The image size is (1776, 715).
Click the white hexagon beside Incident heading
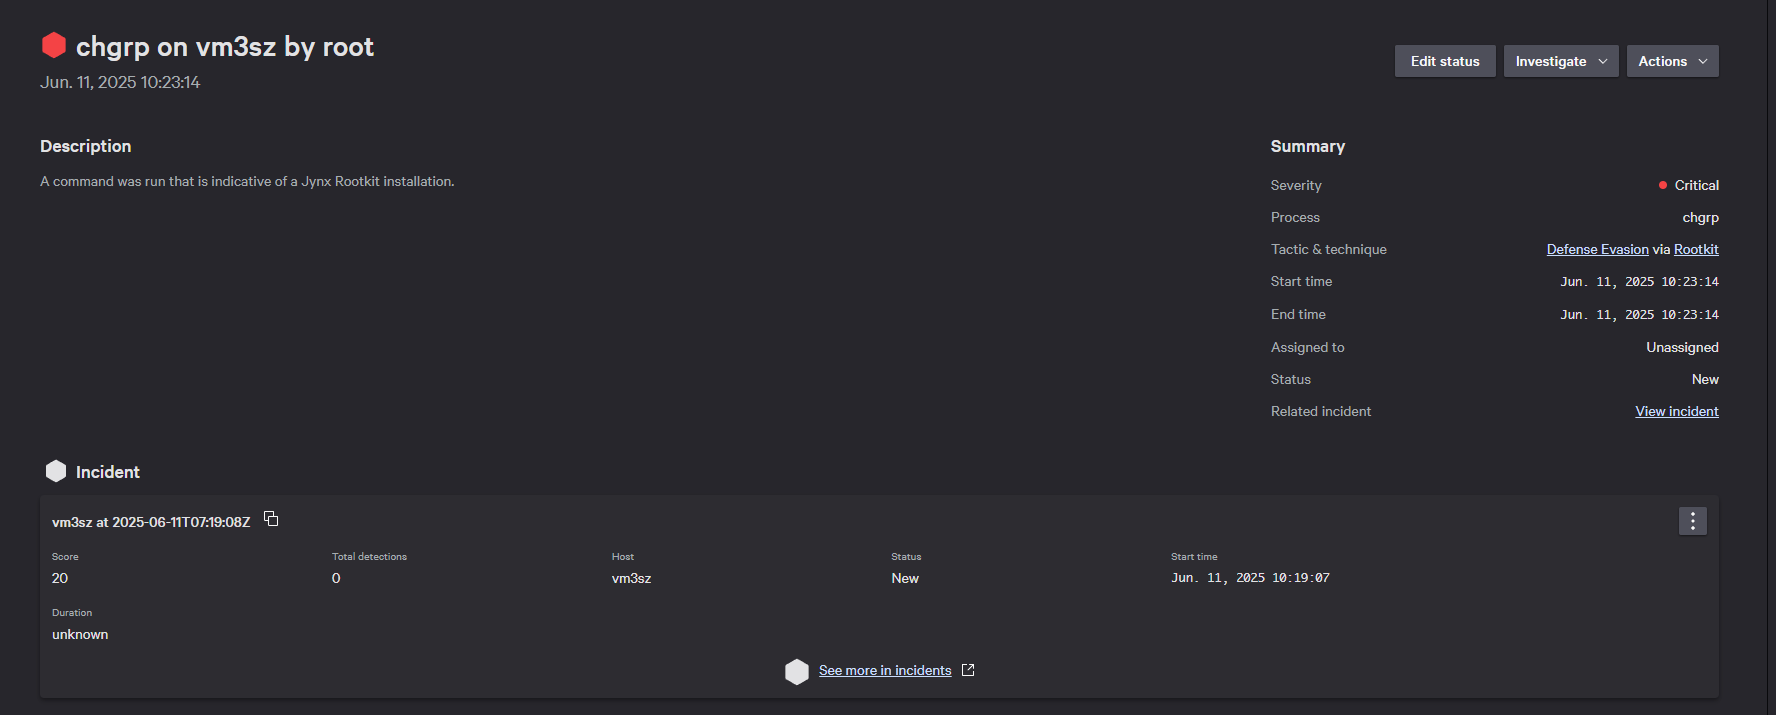[56, 471]
